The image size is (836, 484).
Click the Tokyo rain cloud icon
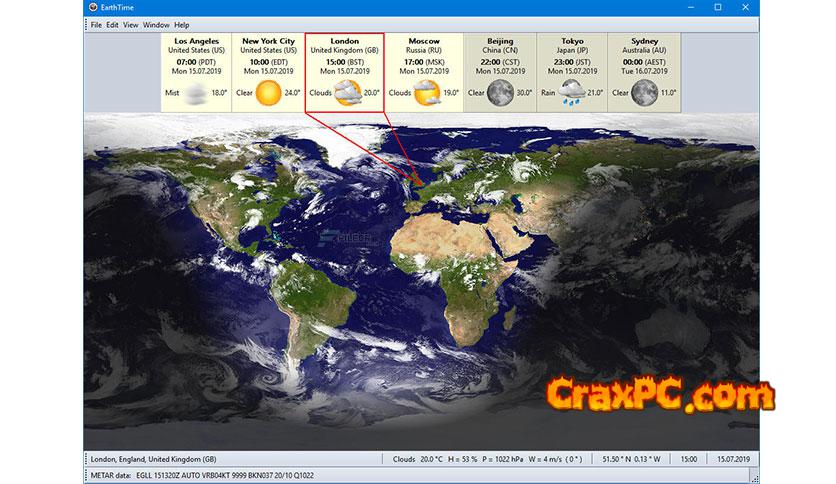click(573, 94)
